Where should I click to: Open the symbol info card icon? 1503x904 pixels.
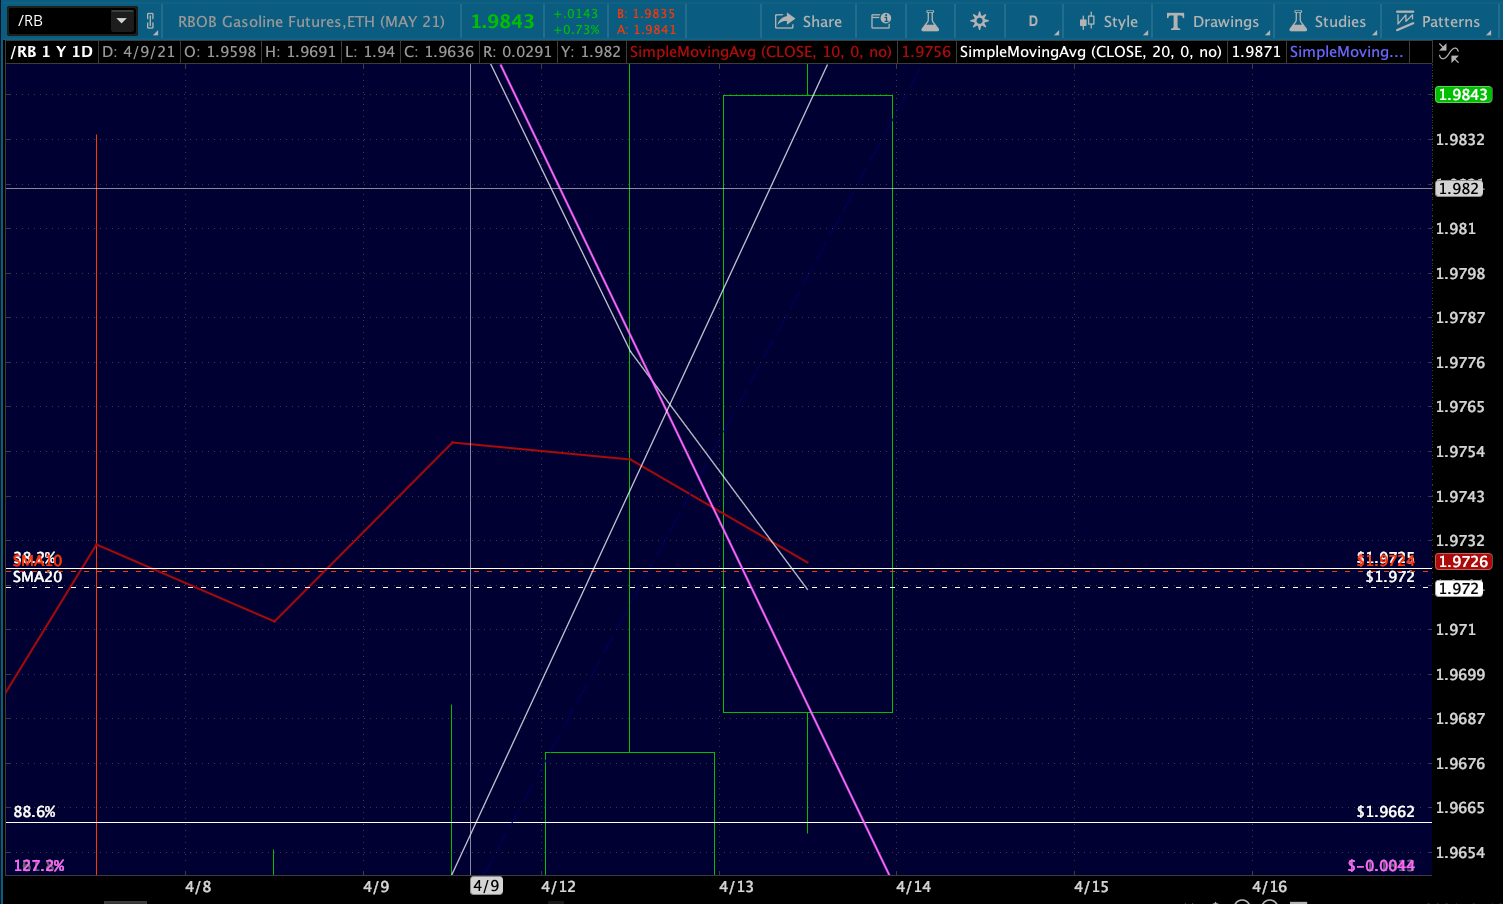coord(880,21)
